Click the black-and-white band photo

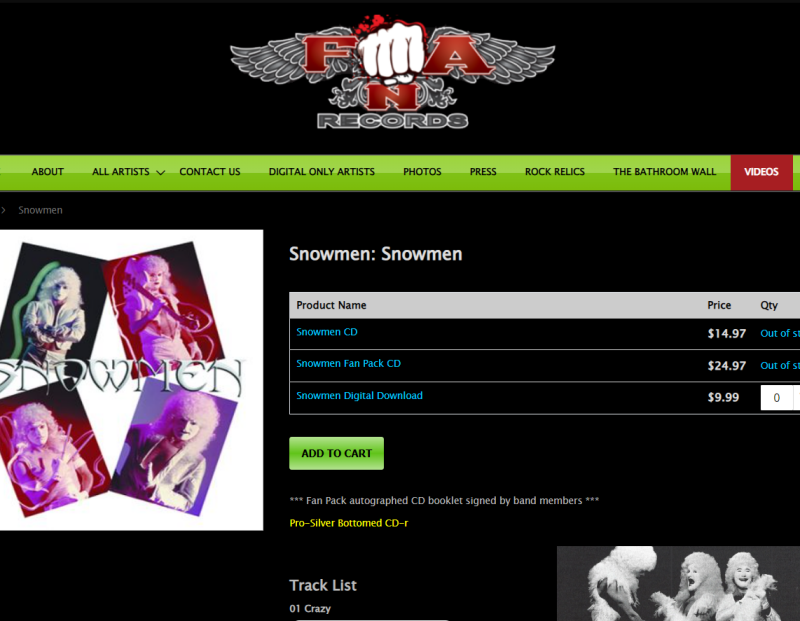678,583
